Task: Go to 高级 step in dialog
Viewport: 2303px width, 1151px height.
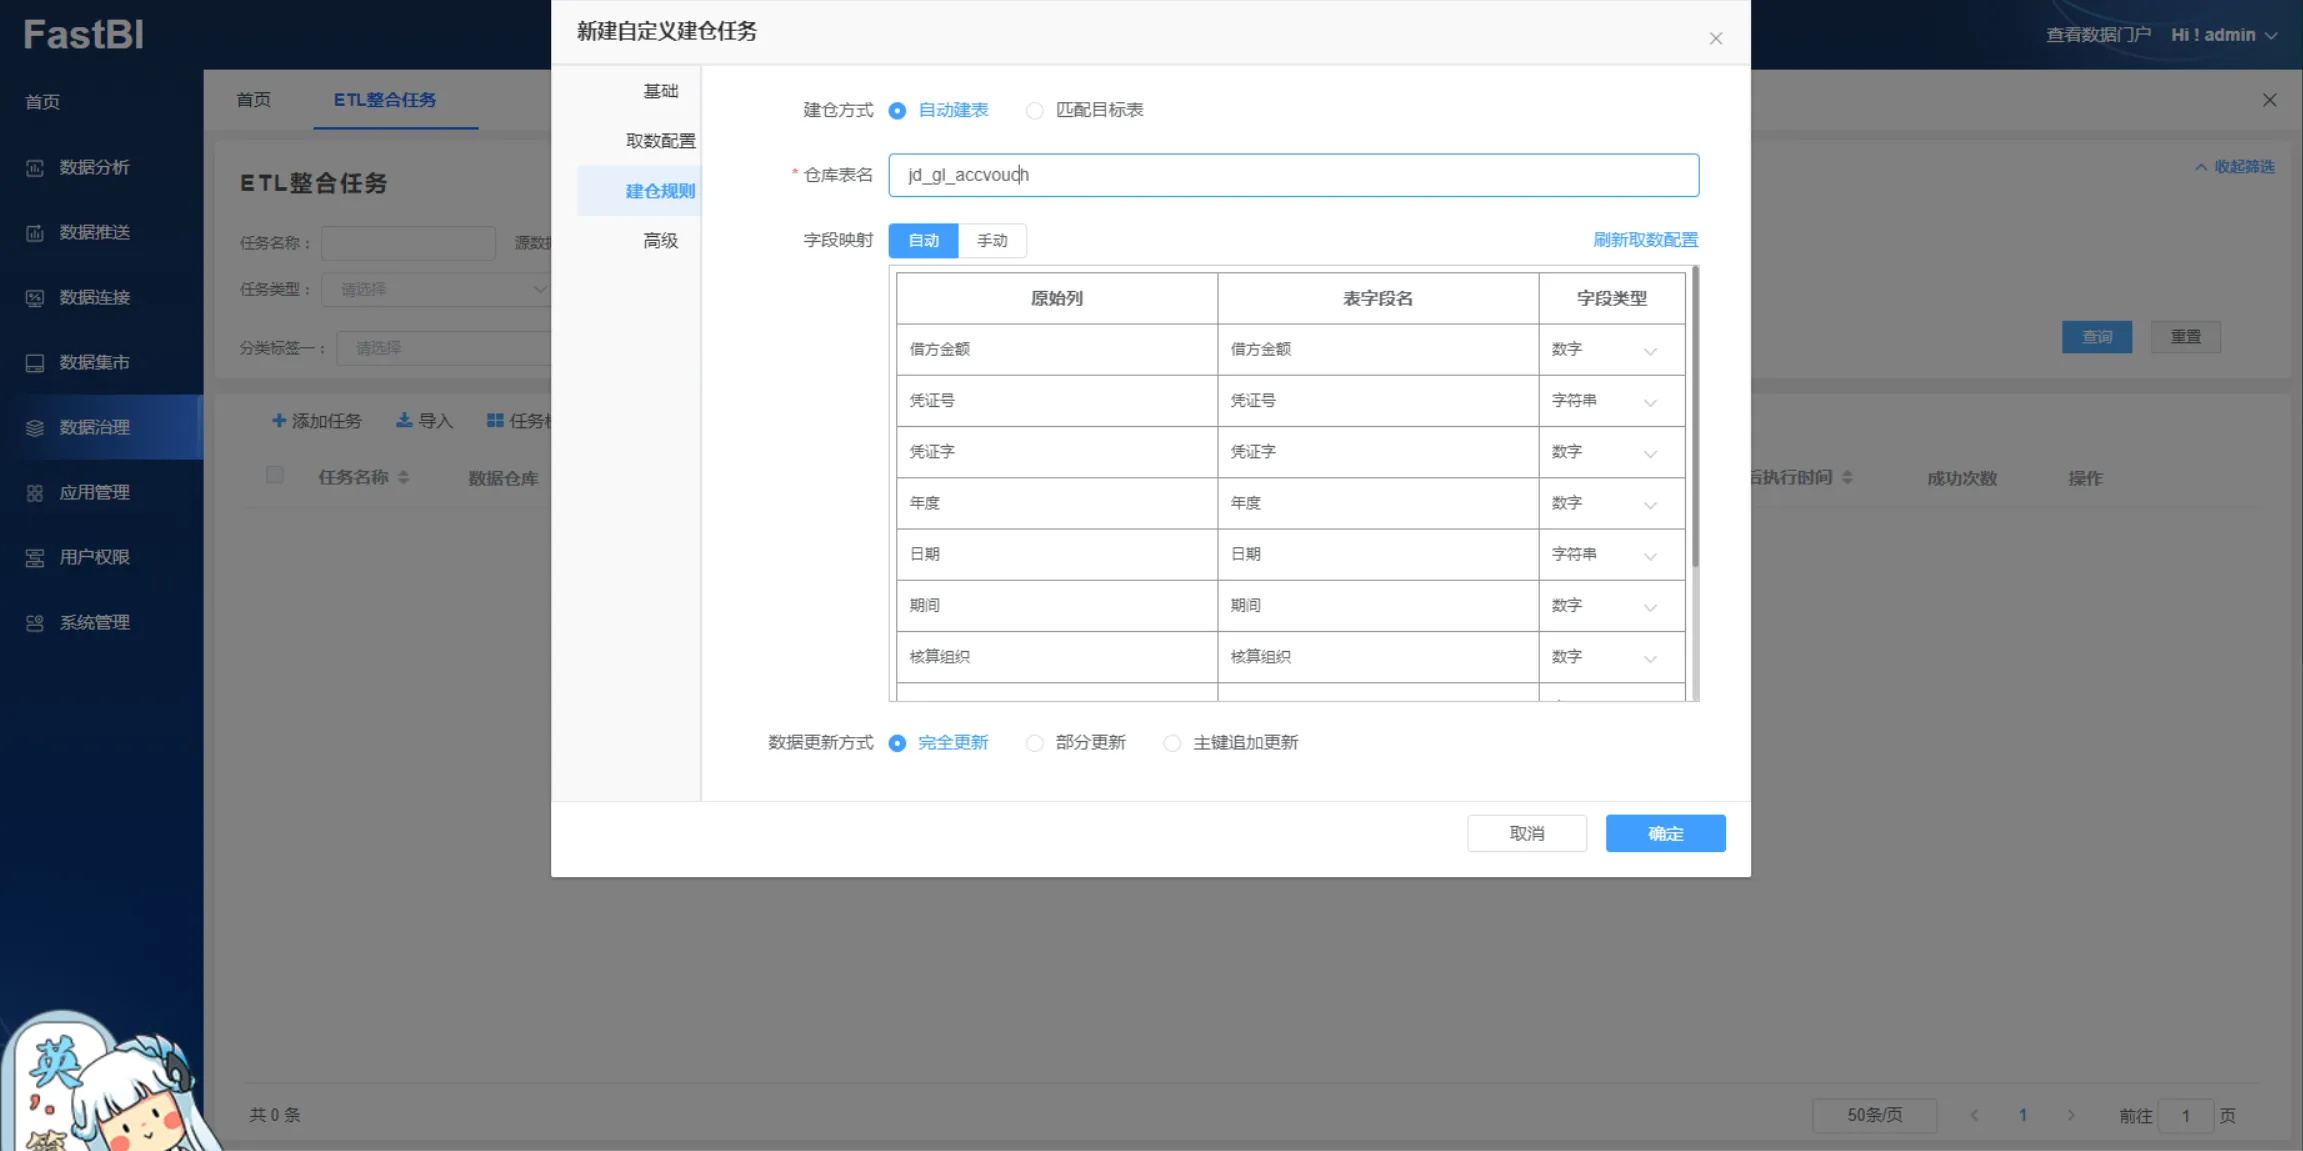Action: tap(661, 241)
